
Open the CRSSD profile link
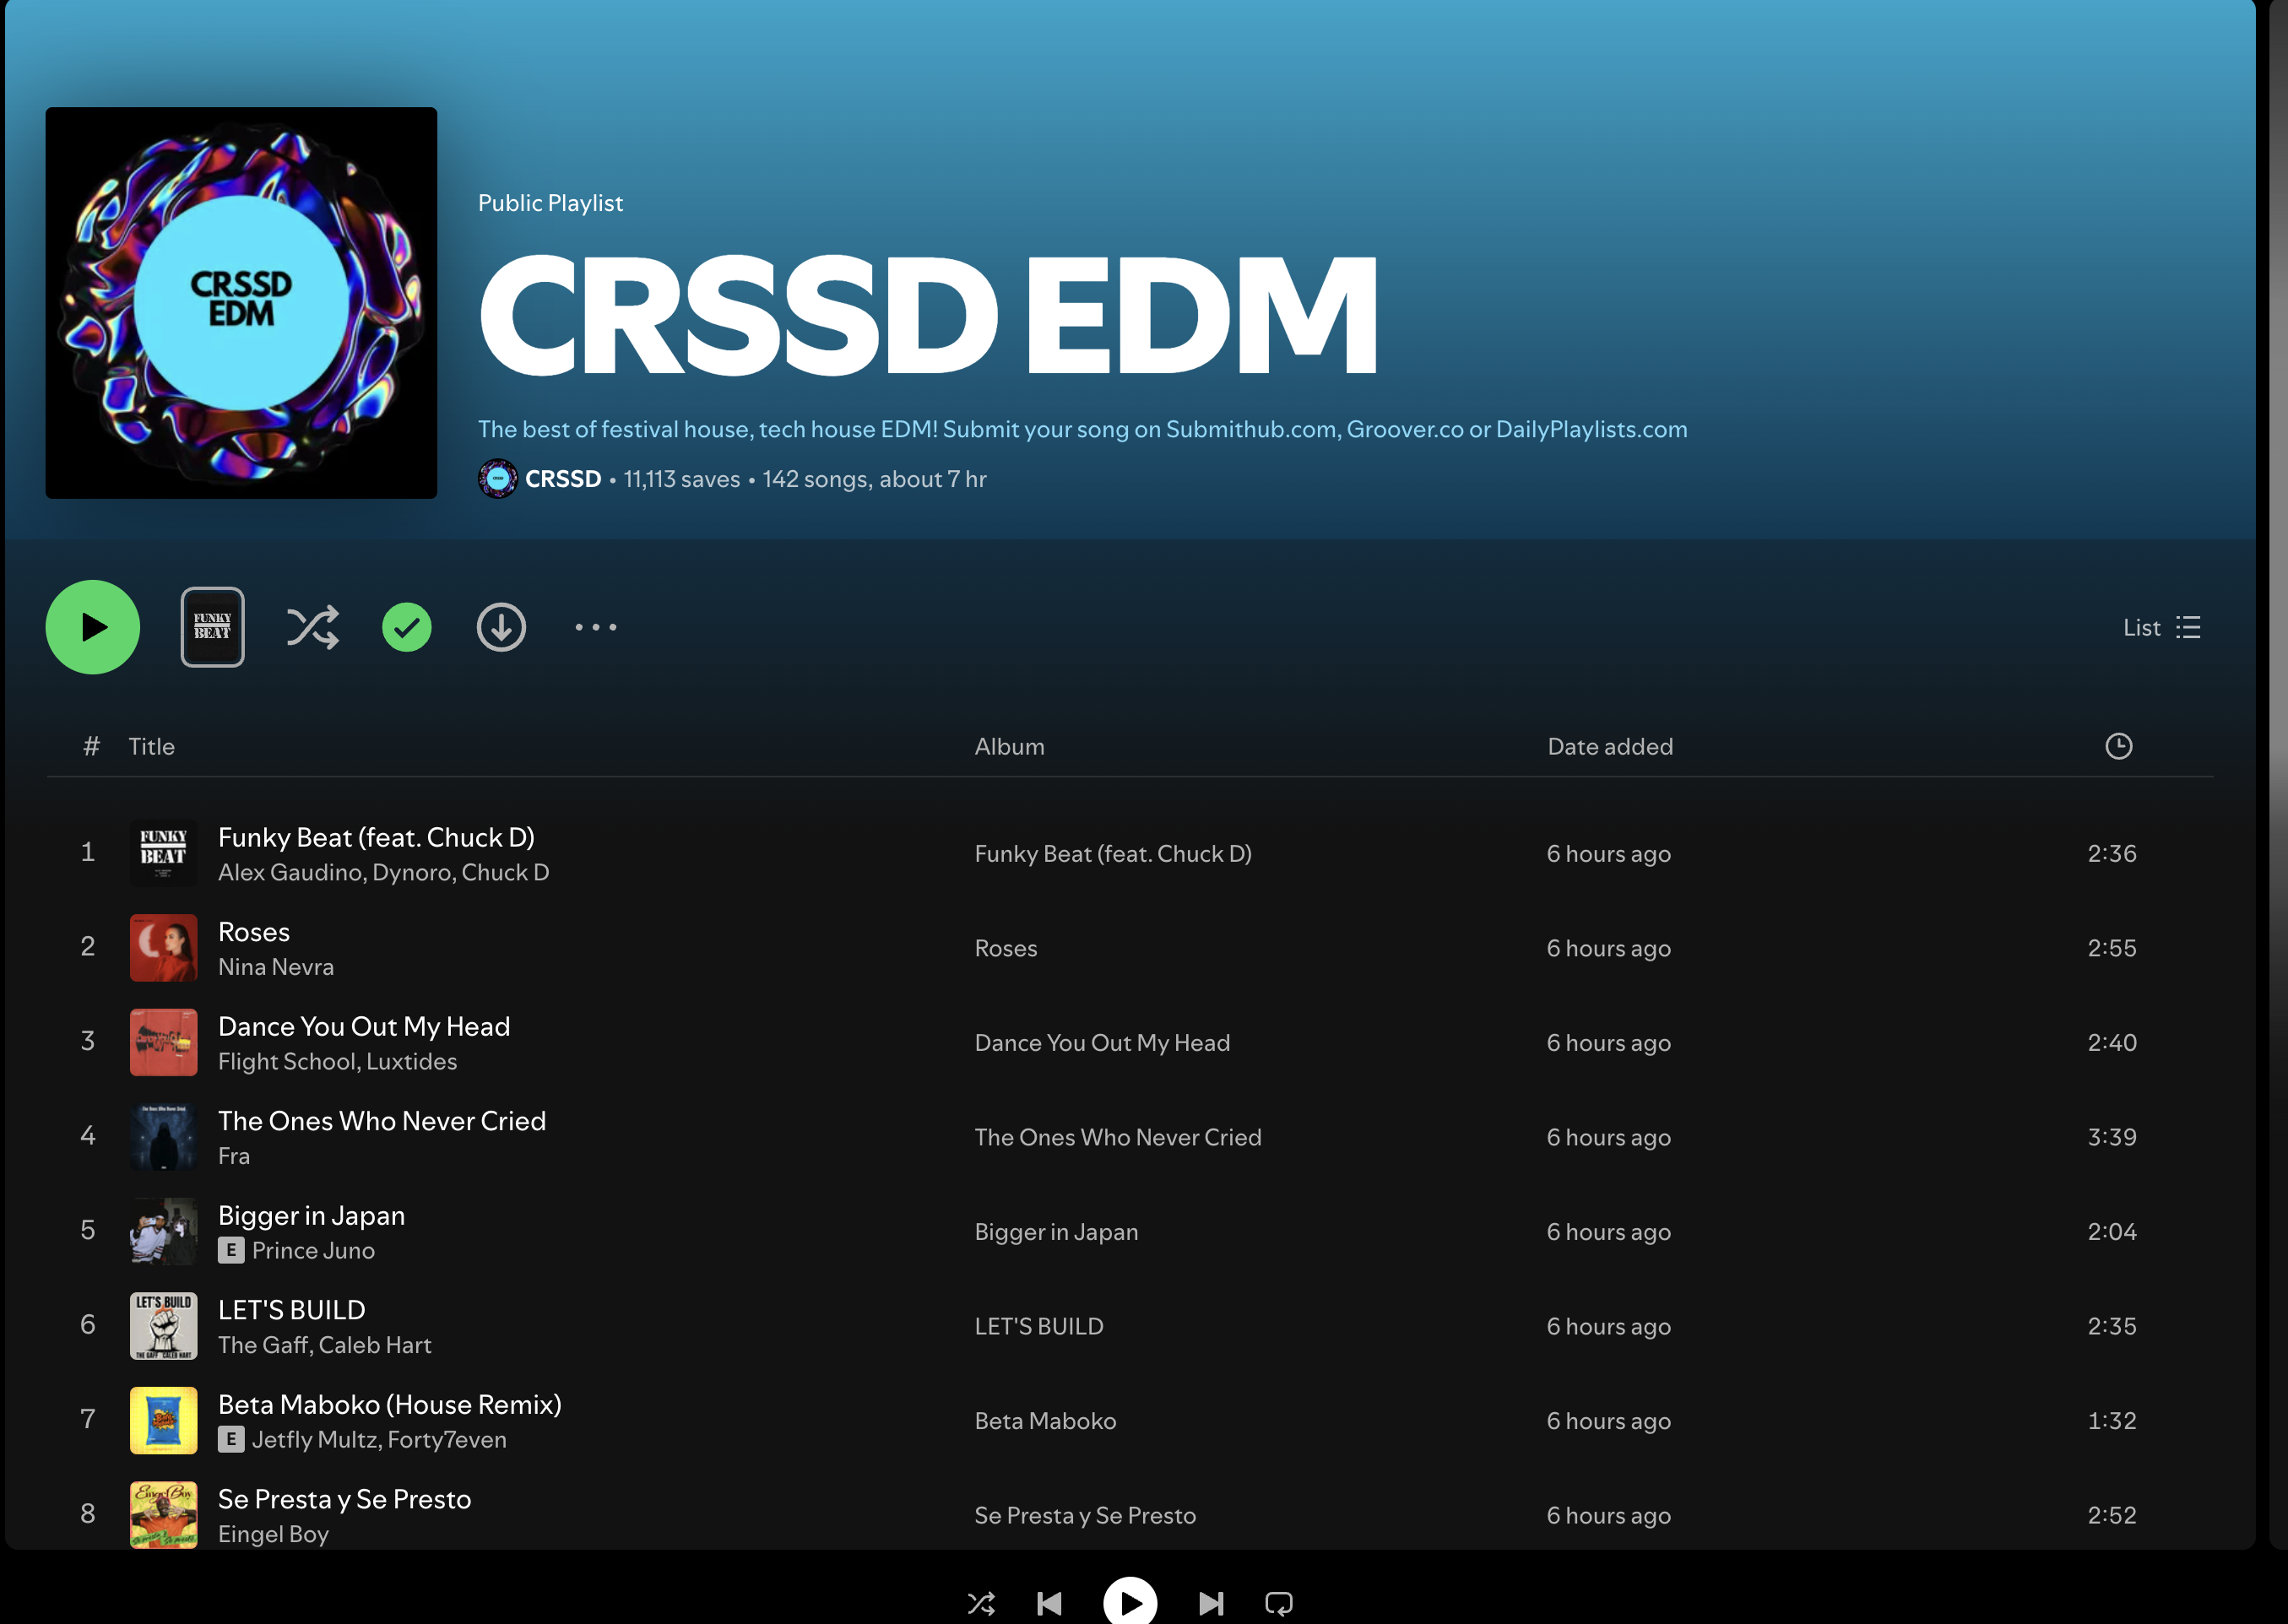click(562, 479)
